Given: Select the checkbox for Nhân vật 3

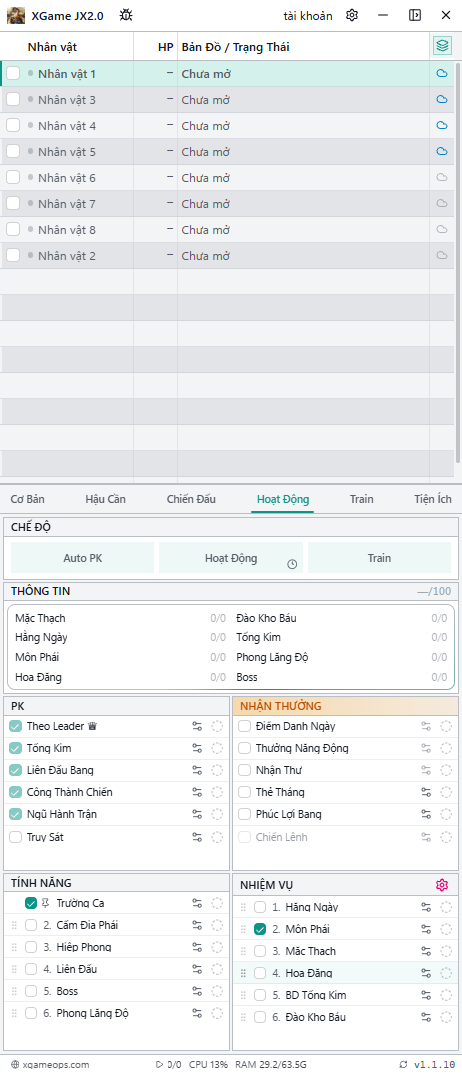Looking at the screenshot, I should (x=13, y=99).
